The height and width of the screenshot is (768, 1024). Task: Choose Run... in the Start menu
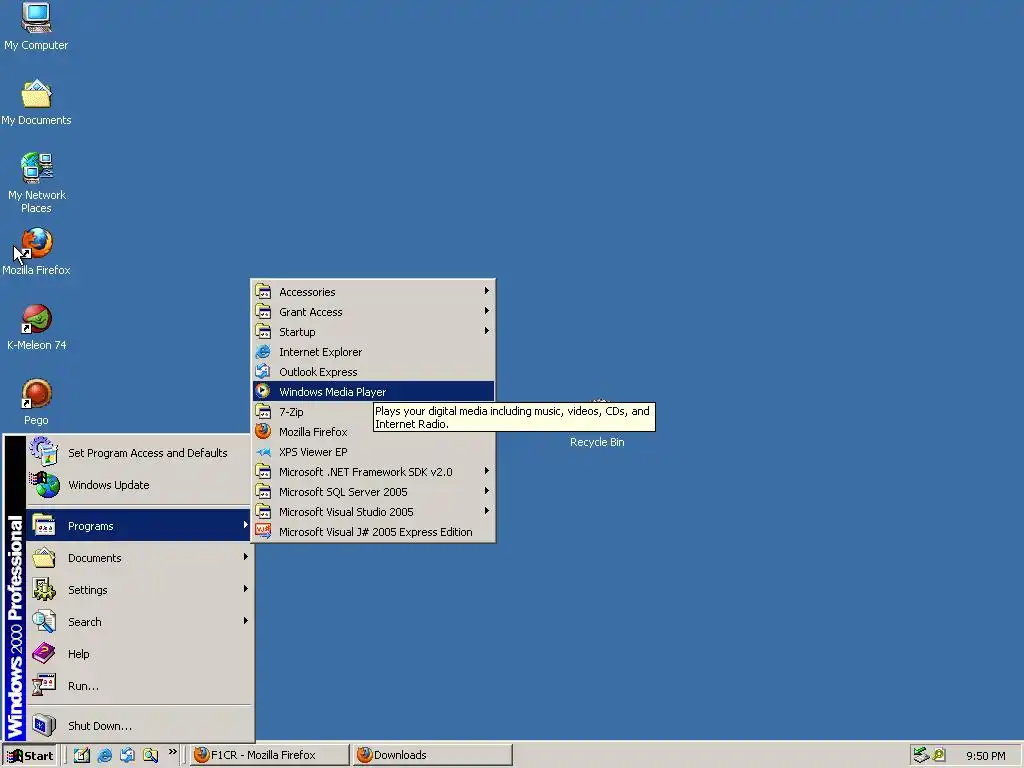(x=139, y=686)
